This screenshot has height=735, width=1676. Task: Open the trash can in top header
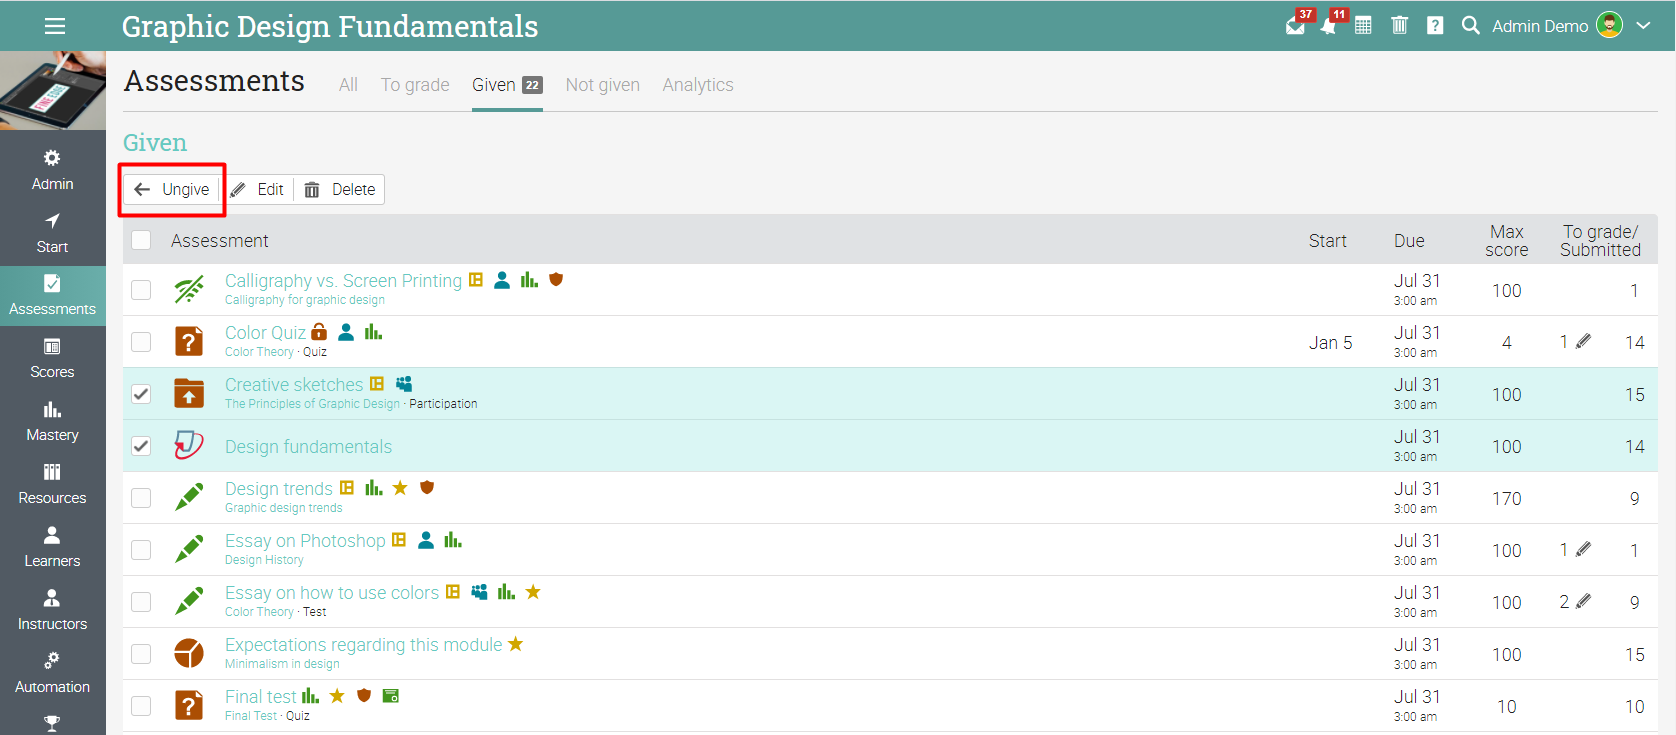[1399, 26]
